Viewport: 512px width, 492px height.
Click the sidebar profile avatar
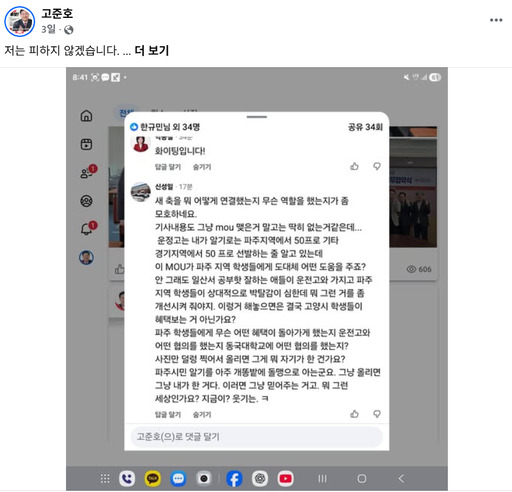[86, 258]
